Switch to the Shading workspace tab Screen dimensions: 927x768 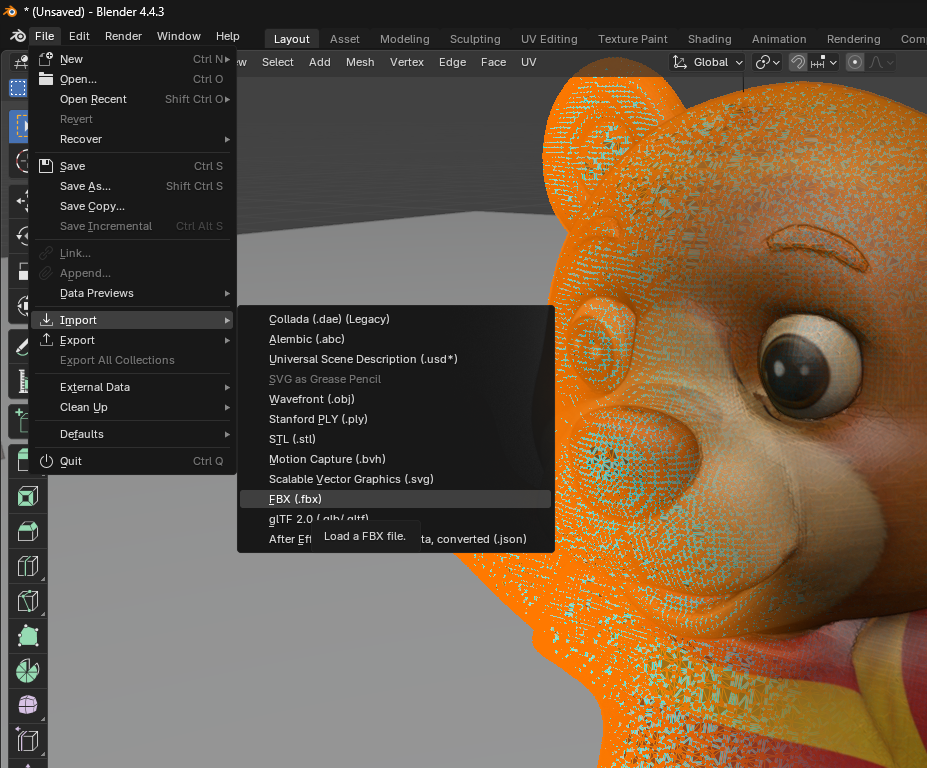[x=709, y=39]
